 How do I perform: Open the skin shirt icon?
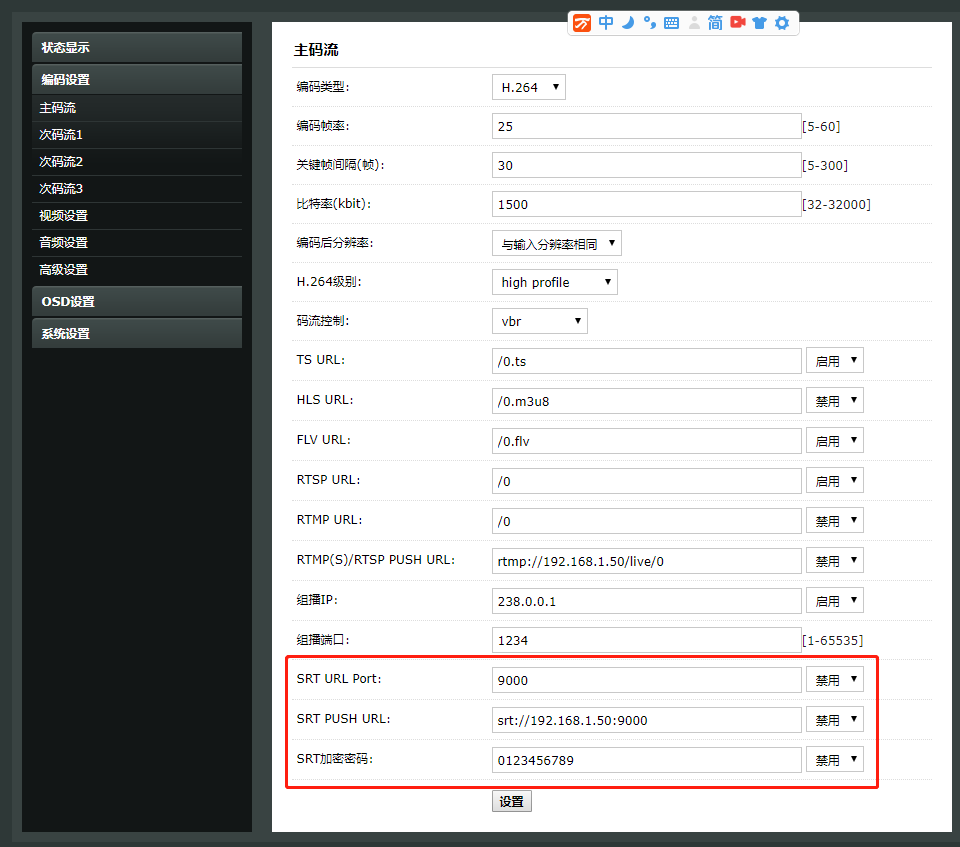click(759, 23)
